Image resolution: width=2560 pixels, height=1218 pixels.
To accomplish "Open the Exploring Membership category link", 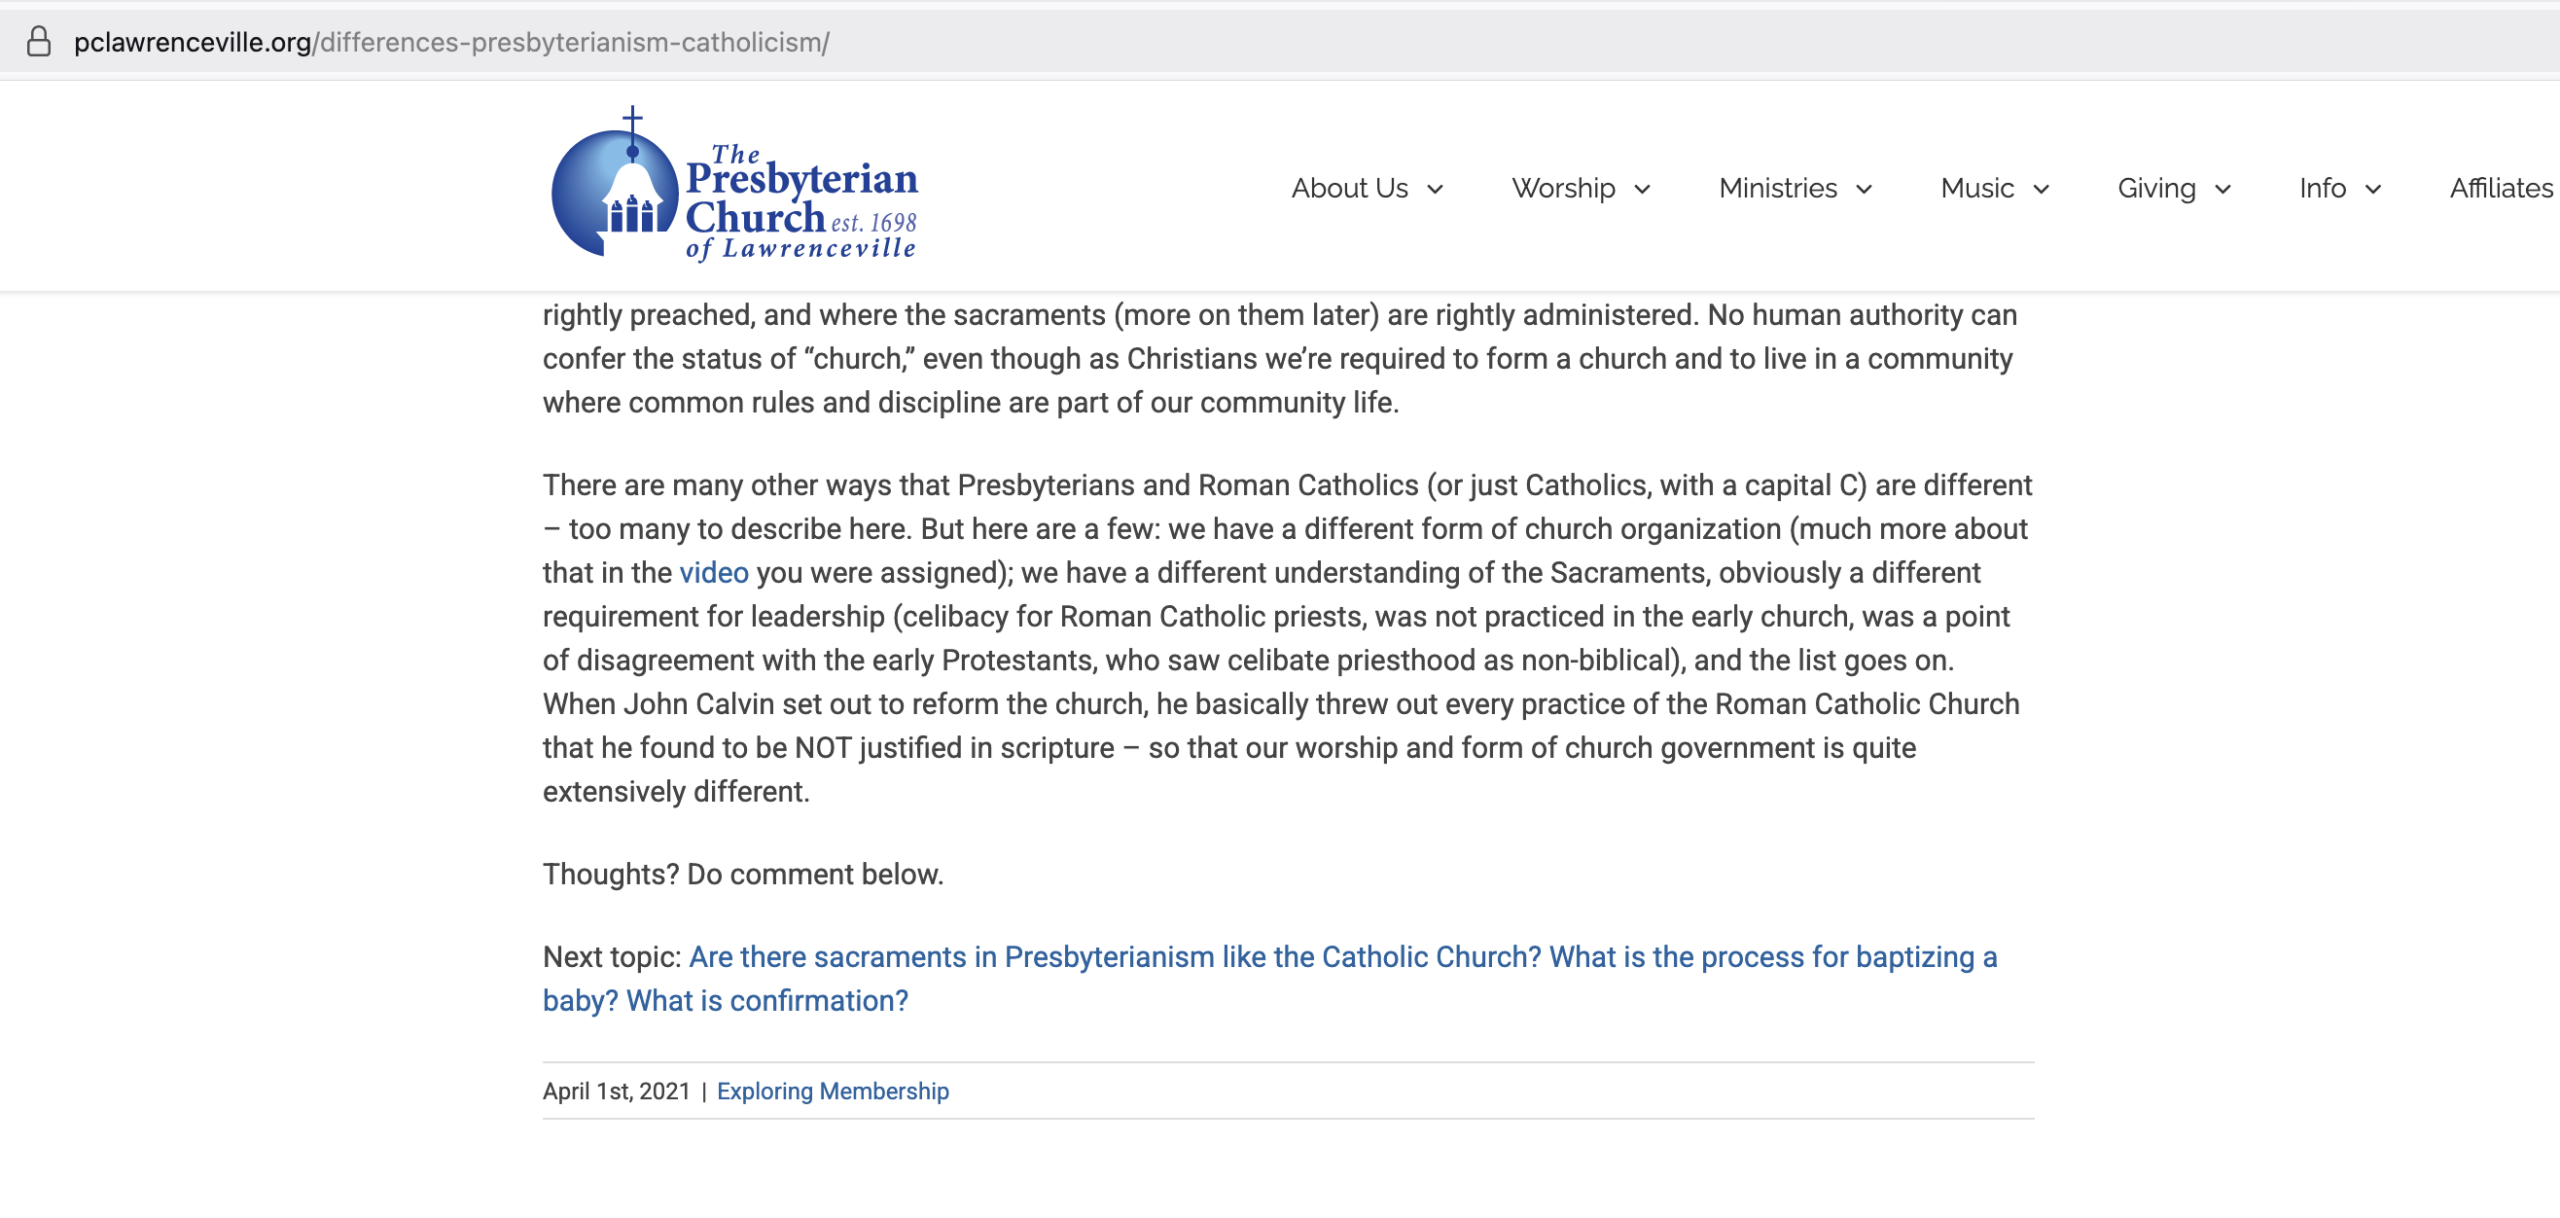I will (x=832, y=1091).
